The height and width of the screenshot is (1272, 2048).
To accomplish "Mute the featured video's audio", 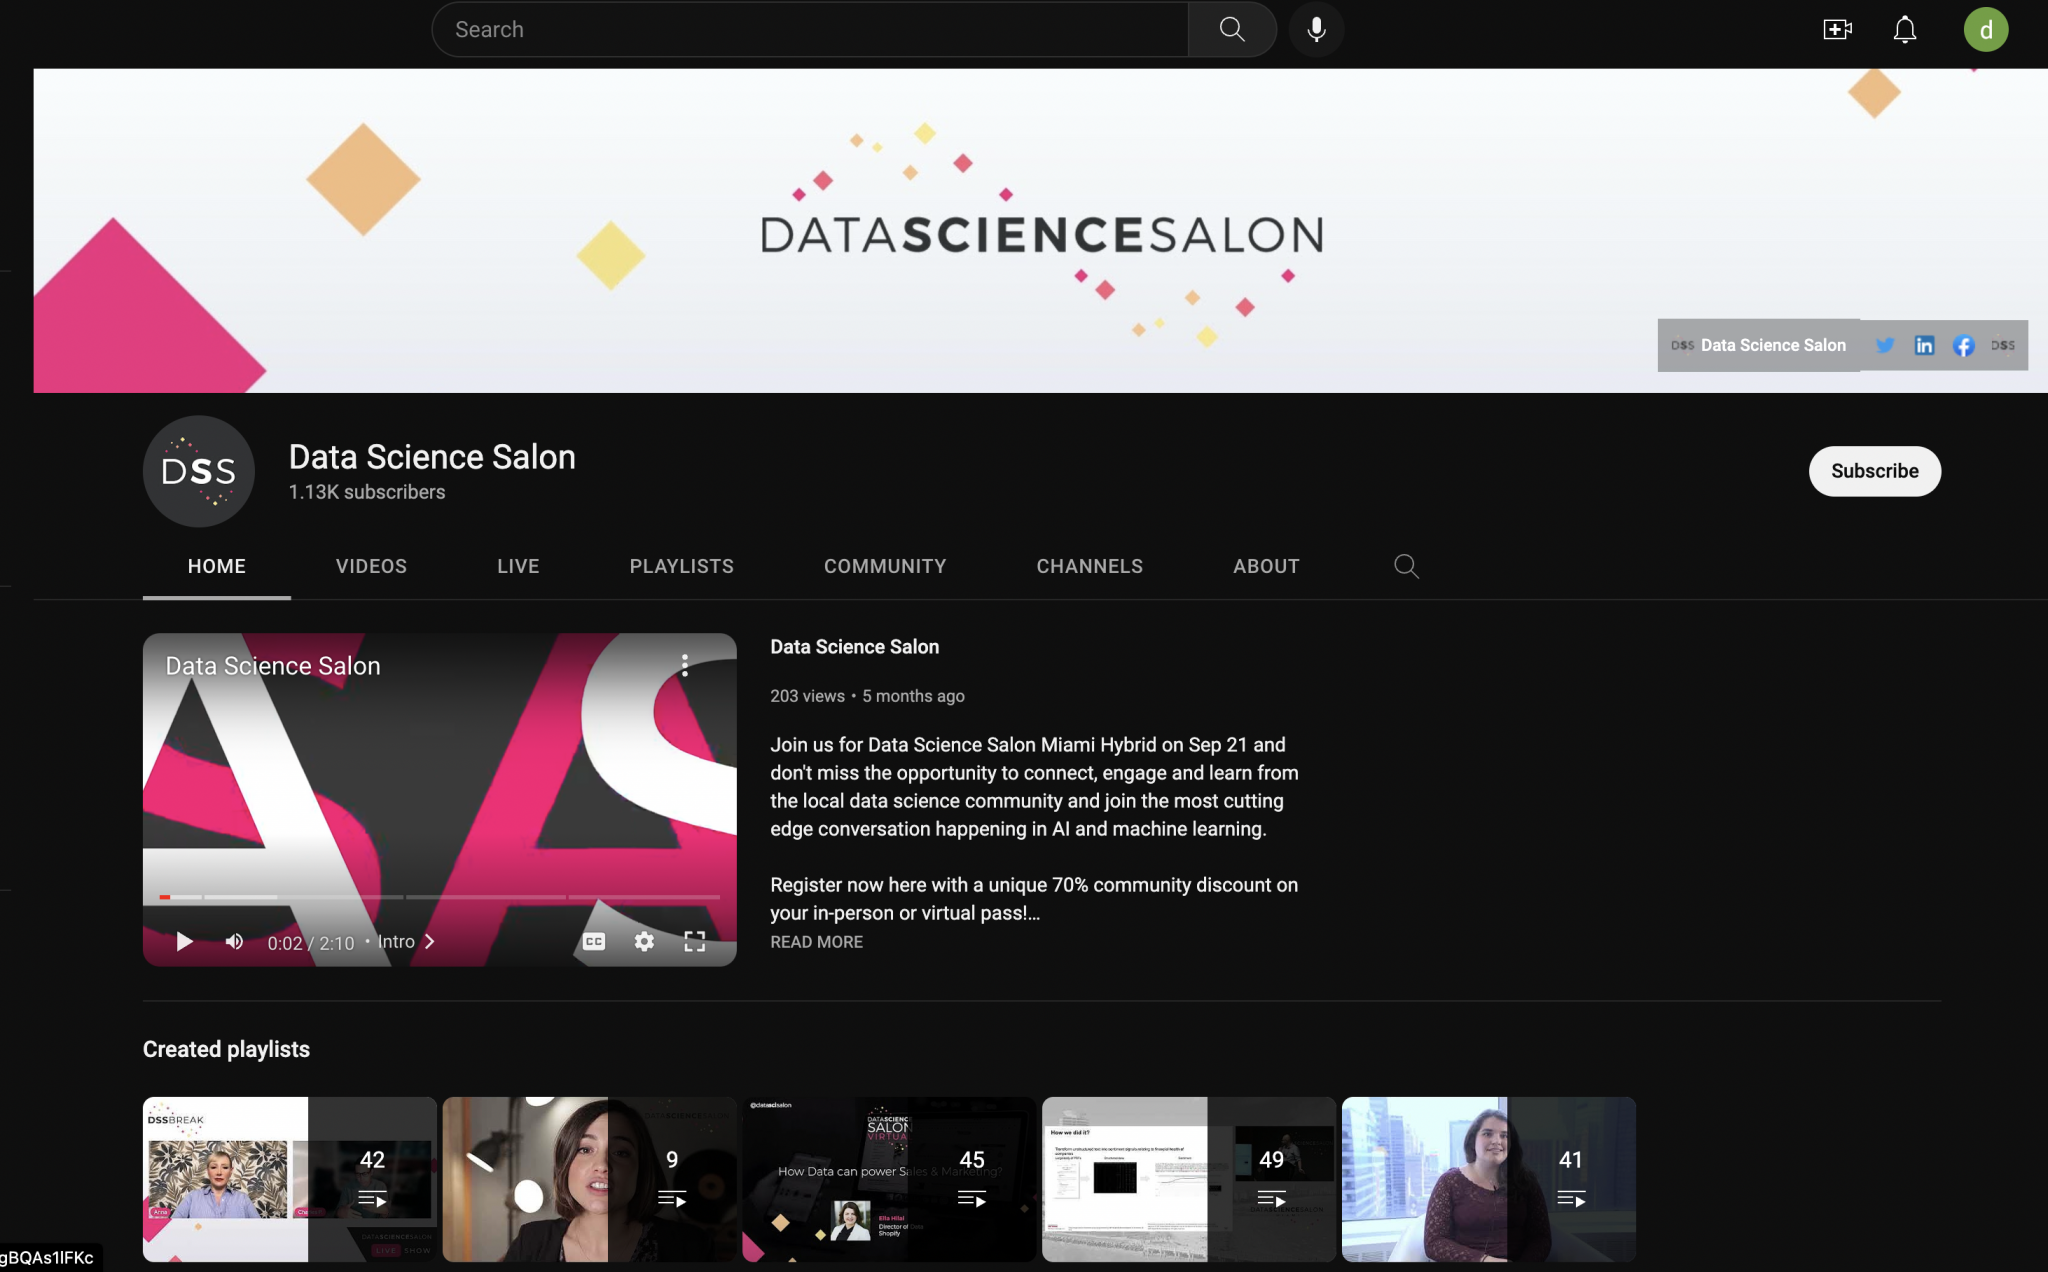I will [x=234, y=941].
